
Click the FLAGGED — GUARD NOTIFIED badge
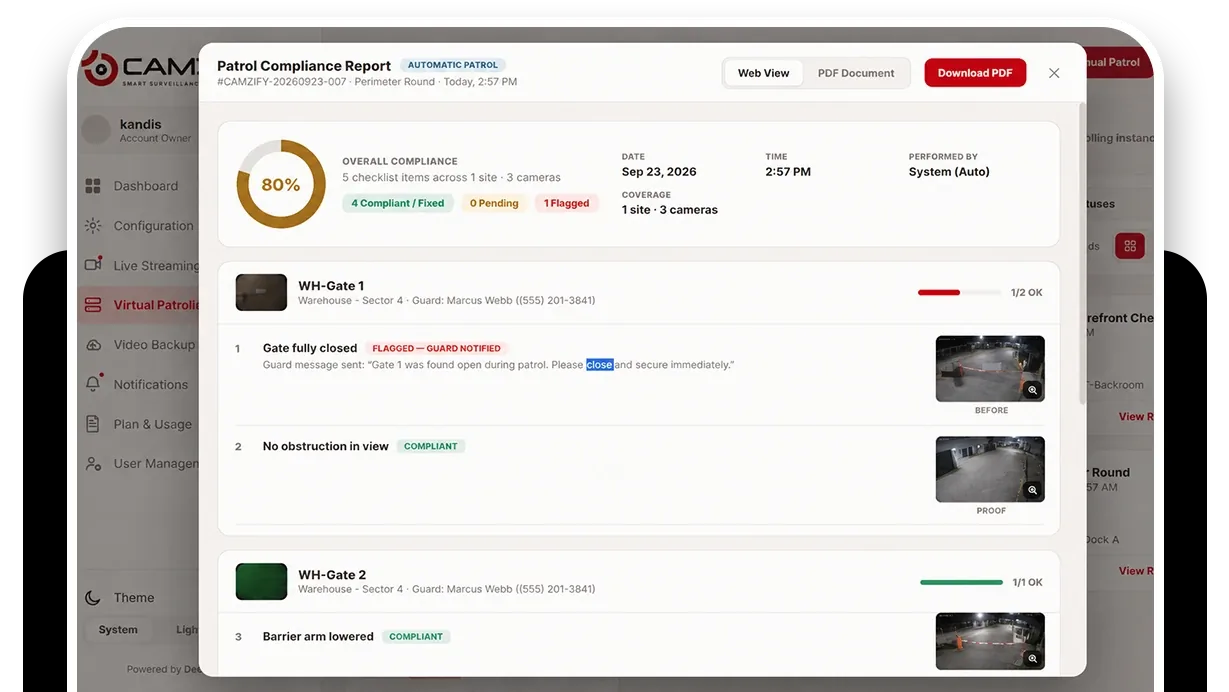[x=437, y=348]
